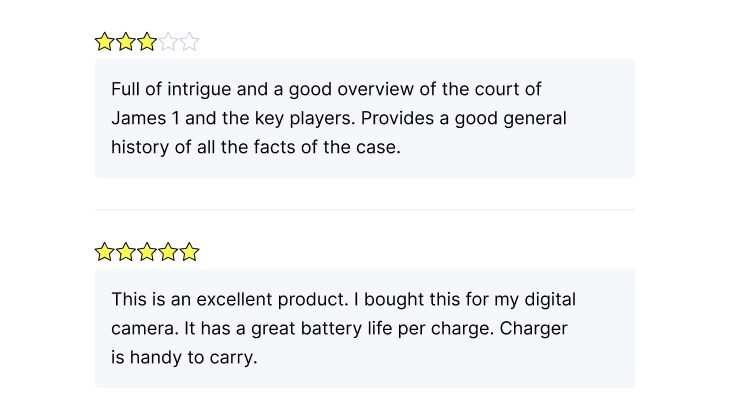Click the first star of the three-star review
The height and width of the screenshot is (403, 730).
pyautogui.click(x=104, y=42)
